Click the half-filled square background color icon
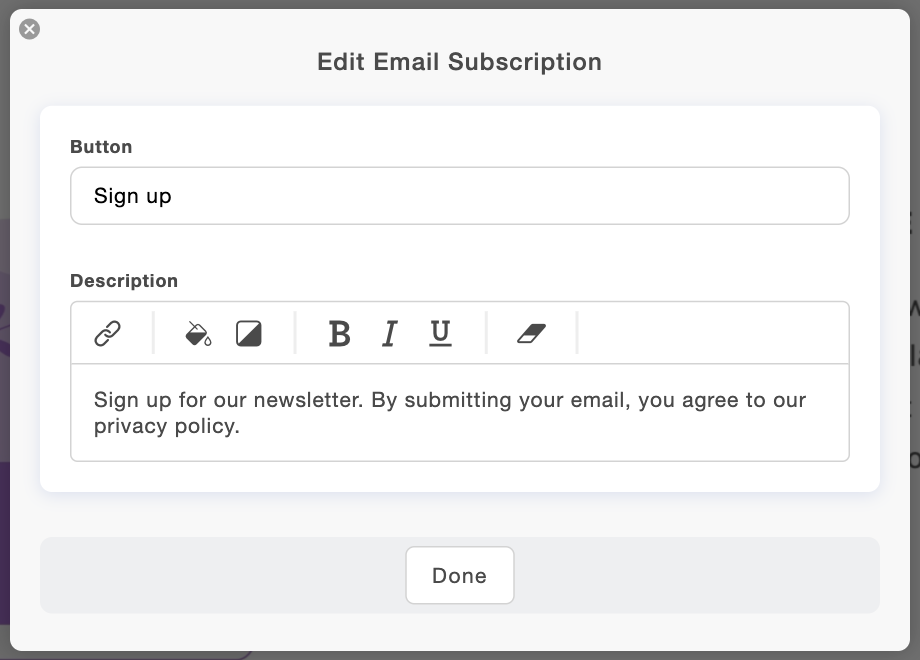Viewport: 920px width, 660px height. click(248, 333)
